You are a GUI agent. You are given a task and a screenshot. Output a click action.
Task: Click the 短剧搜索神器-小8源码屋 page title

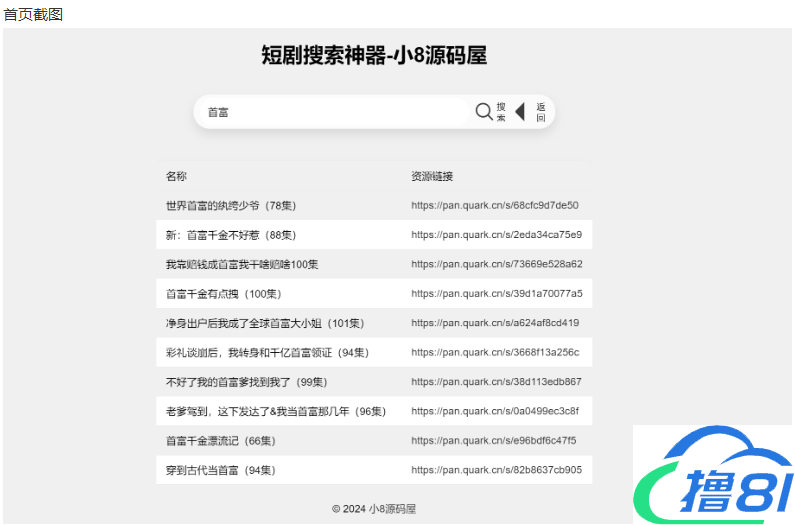374,56
